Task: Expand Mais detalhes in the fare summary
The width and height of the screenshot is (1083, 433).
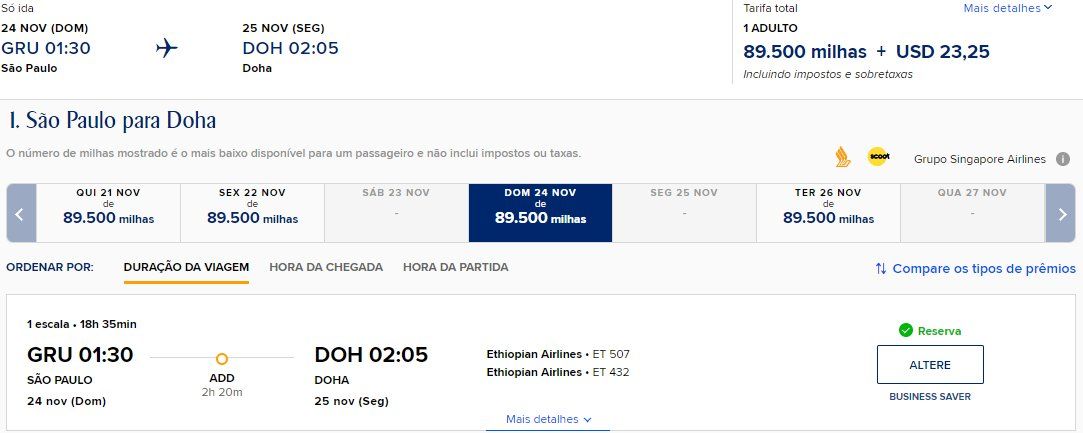Action: click(1008, 8)
